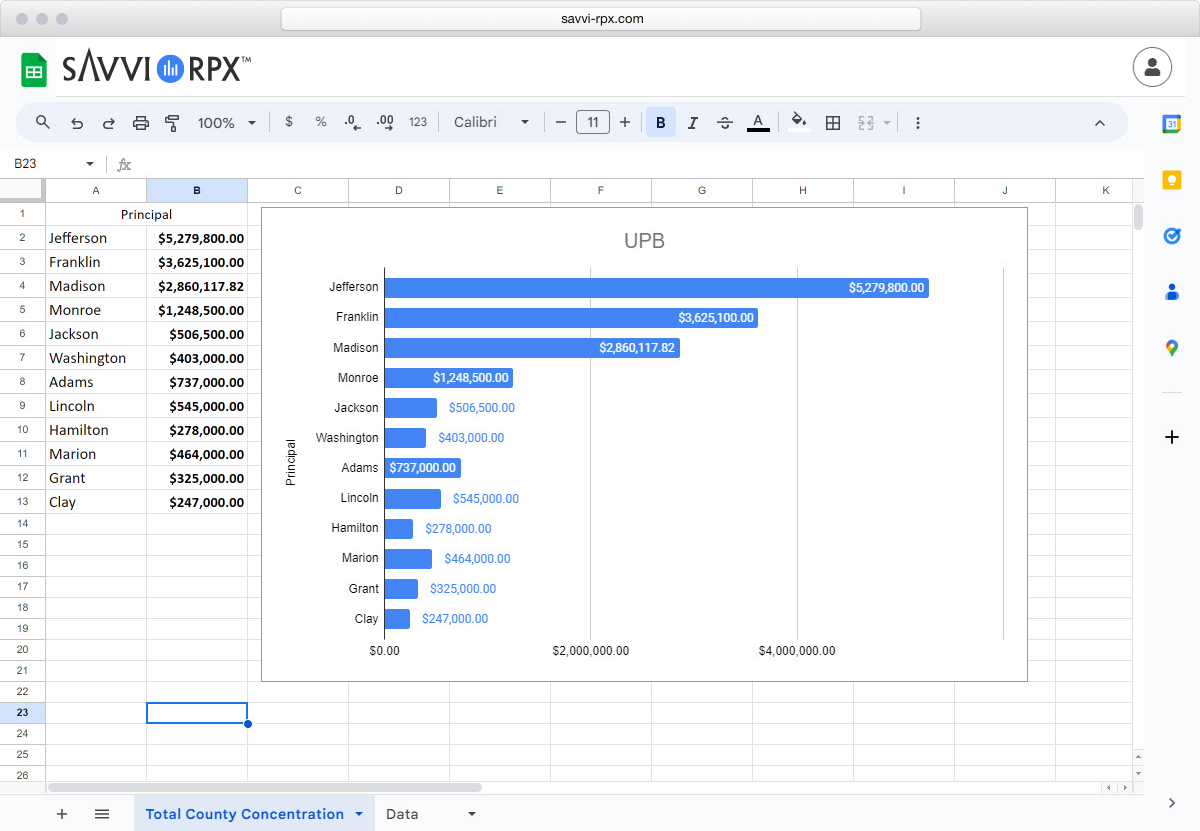Click the print icon
The image size is (1200, 831).
click(141, 122)
